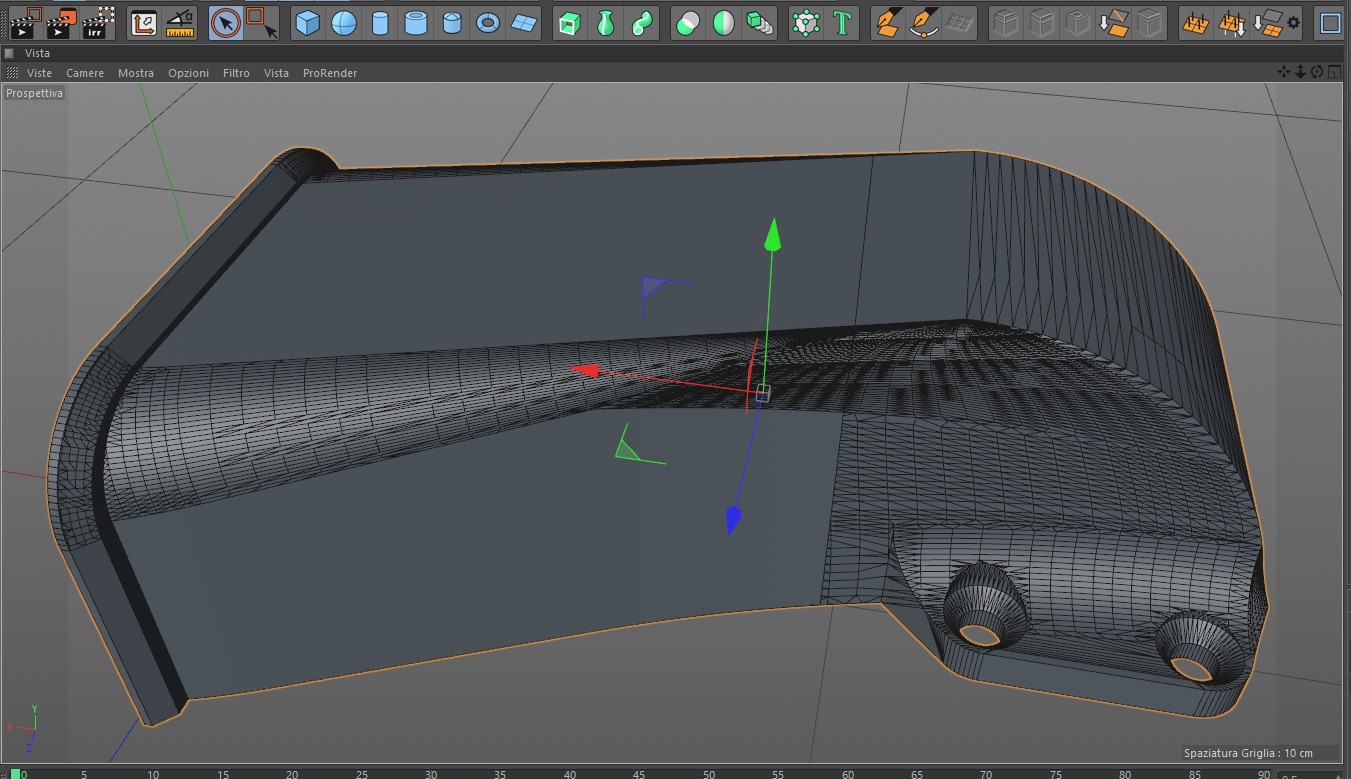Click the green plane-constraint corner handle

[x=627, y=450]
